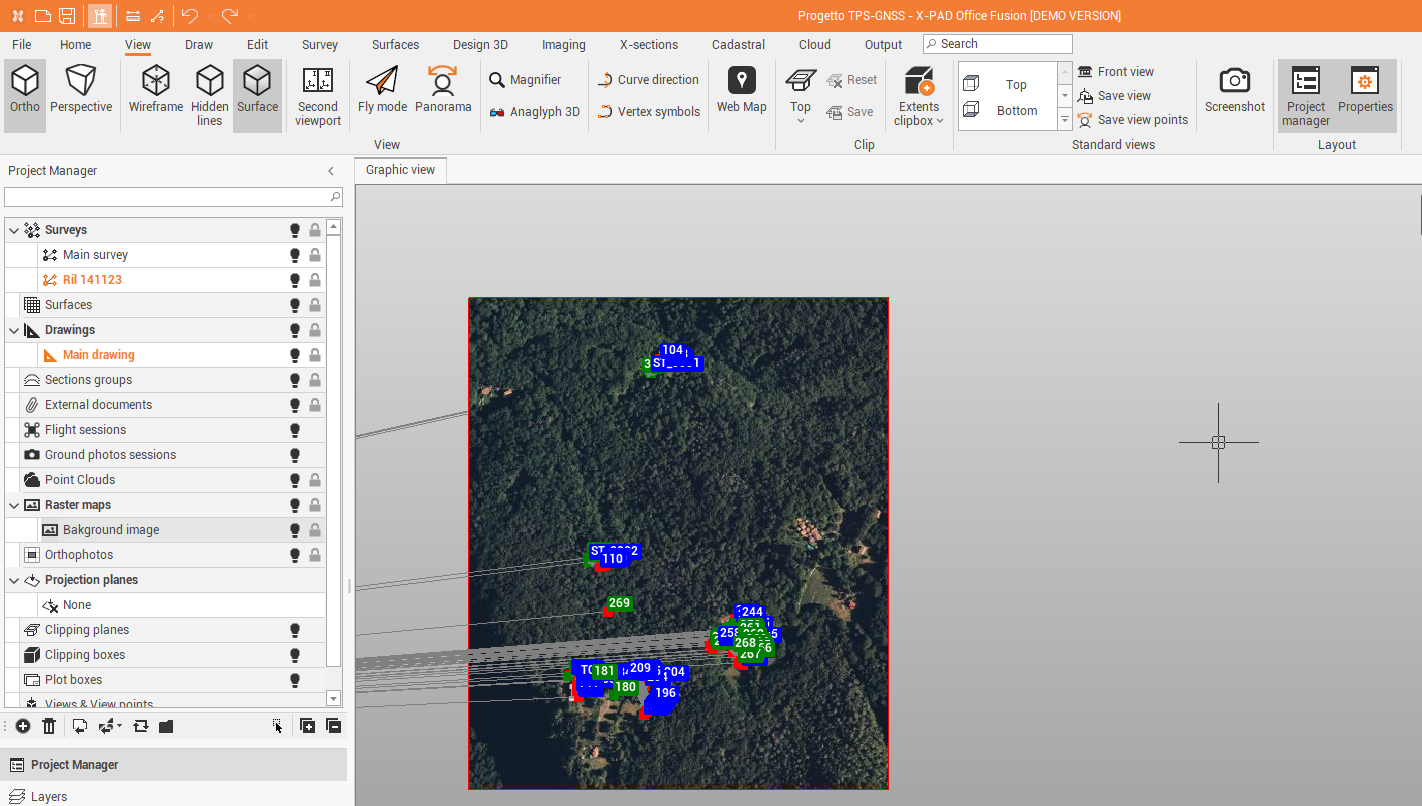Collapse the Surveys tree group
1422x806 pixels.
point(14,230)
